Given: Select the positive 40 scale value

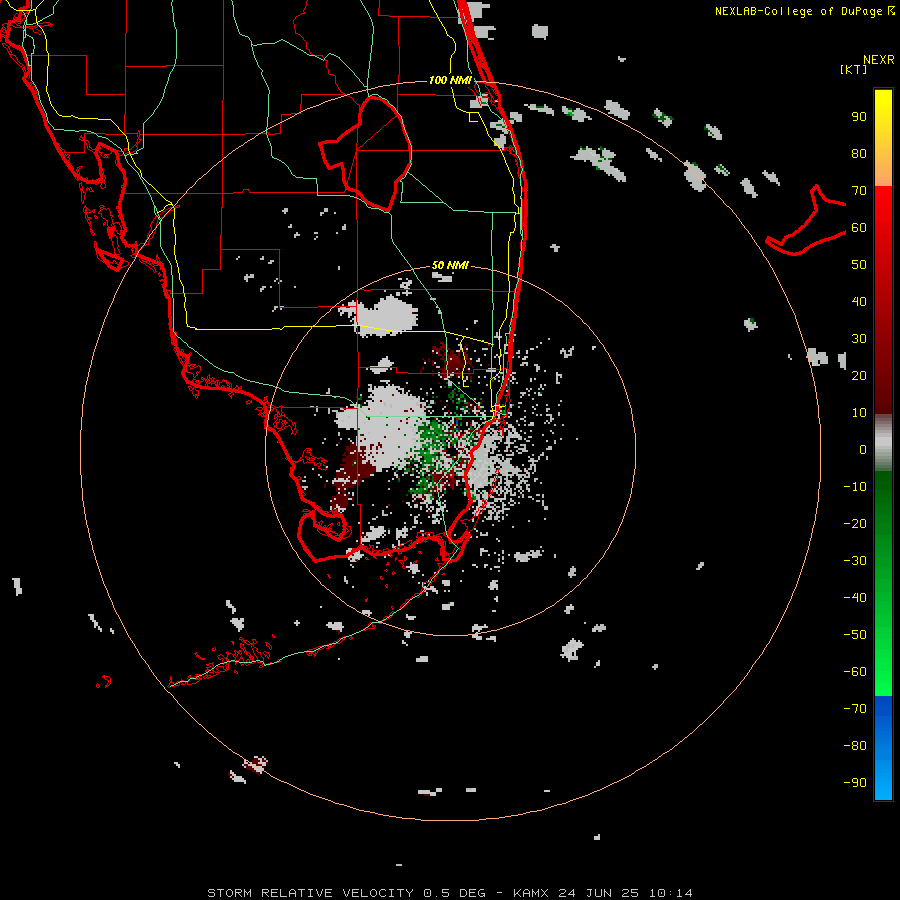Looking at the screenshot, I should [x=859, y=302].
